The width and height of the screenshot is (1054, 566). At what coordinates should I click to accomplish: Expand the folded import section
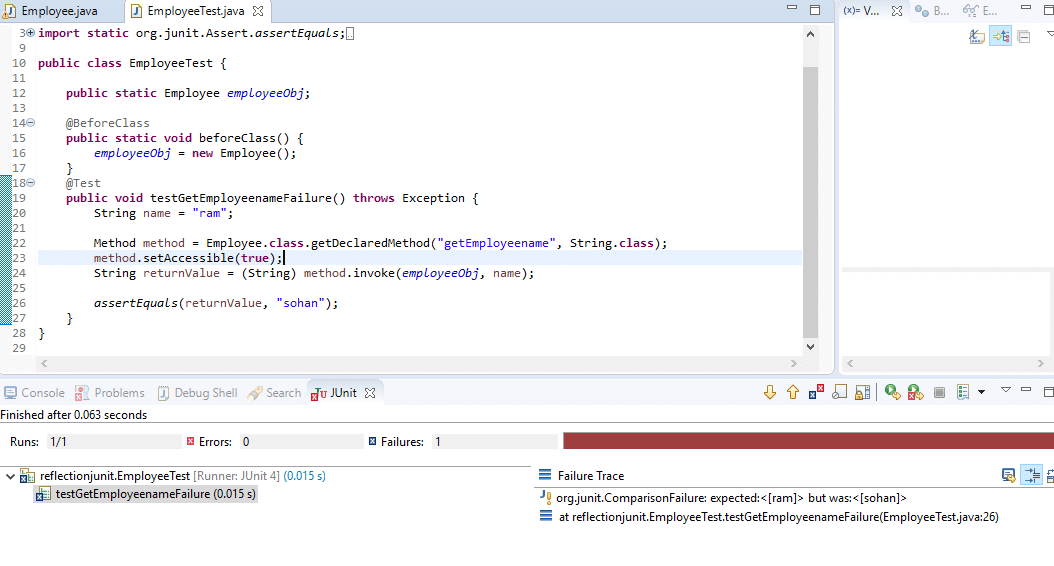(x=29, y=33)
